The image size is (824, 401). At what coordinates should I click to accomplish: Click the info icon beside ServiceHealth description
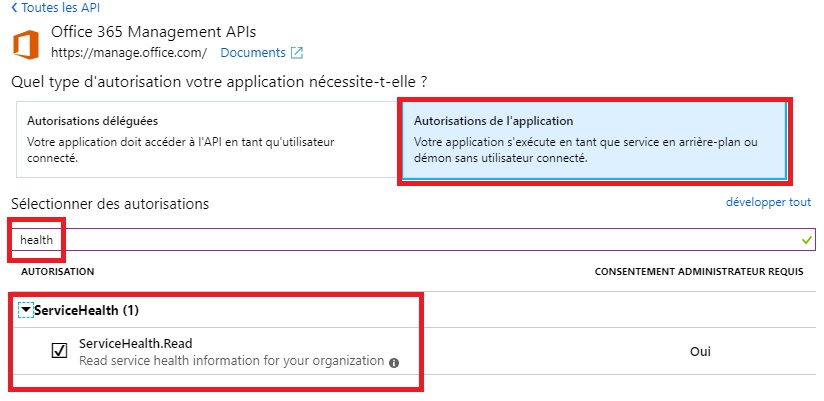[x=394, y=363]
